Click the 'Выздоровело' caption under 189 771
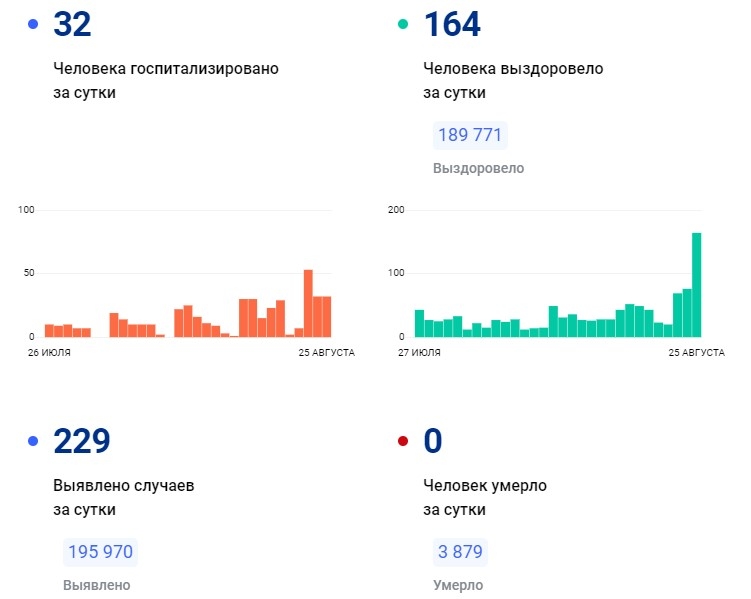 tap(478, 169)
